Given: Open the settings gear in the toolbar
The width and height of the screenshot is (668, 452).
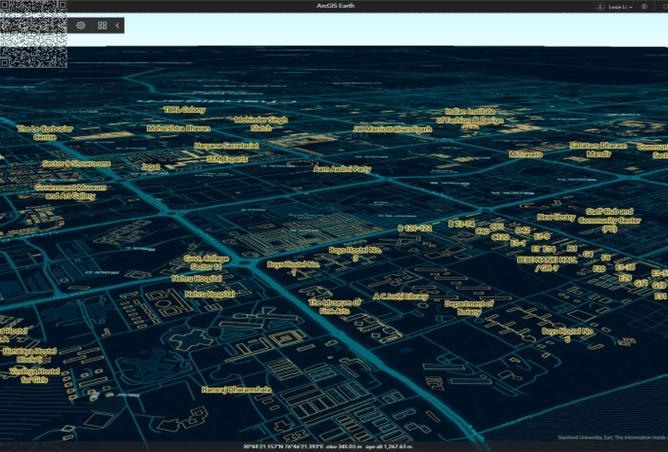Looking at the screenshot, I should coord(81,26).
